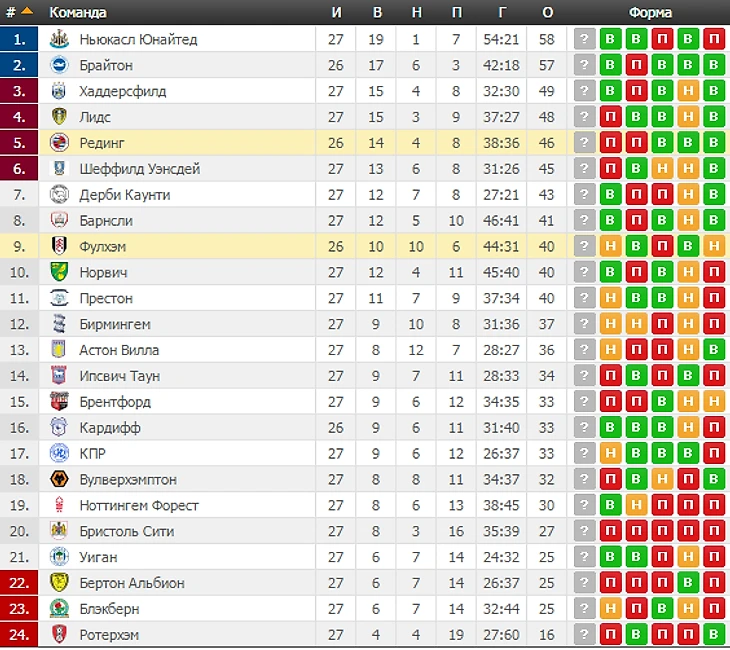730x650 pixels.
Task: Click position 24 red rank badge
Action: [20, 634]
